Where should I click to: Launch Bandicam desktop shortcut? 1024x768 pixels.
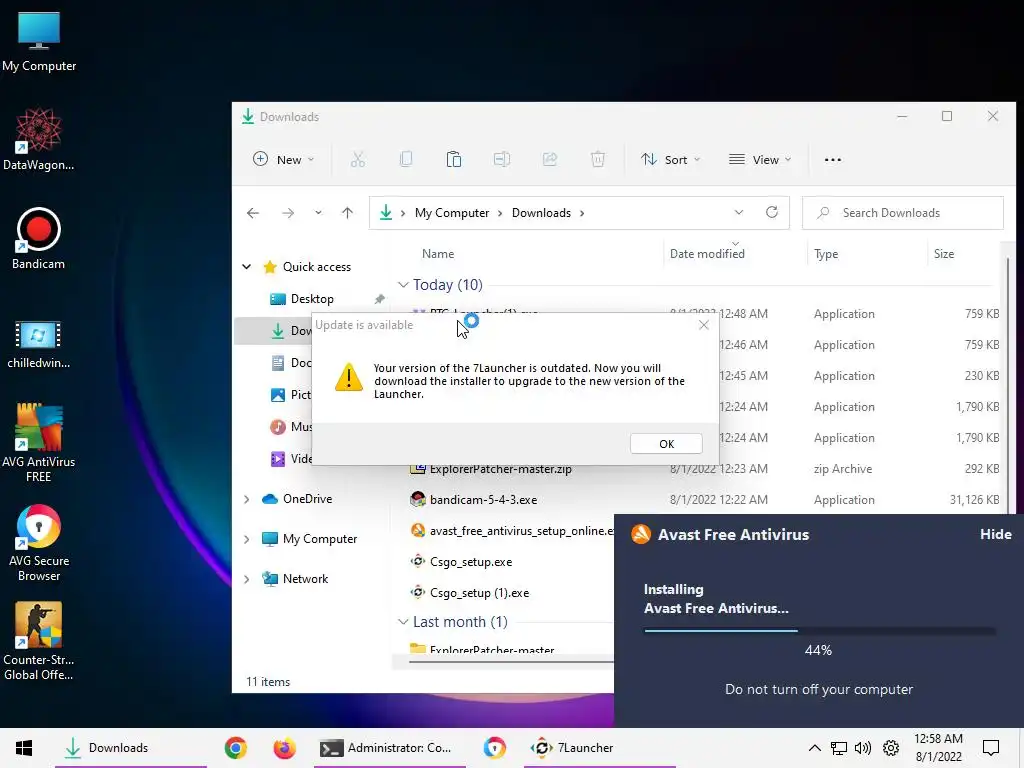click(x=39, y=238)
